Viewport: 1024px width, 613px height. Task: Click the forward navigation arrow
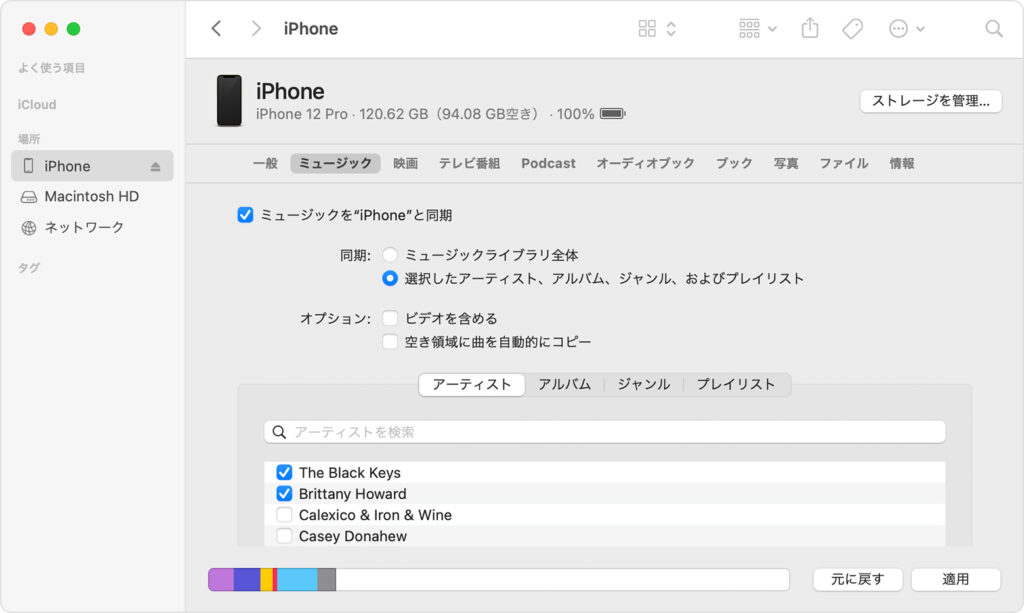tap(256, 28)
